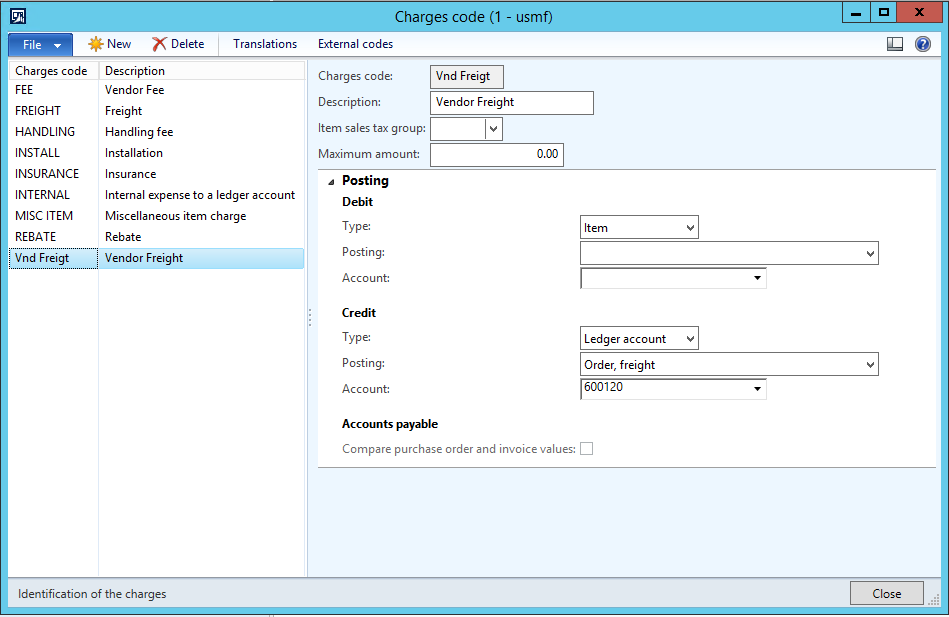Toggle Compare purchase order and invoice values checkbox
This screenshot has width=949, height=617.
pos(587,449)
